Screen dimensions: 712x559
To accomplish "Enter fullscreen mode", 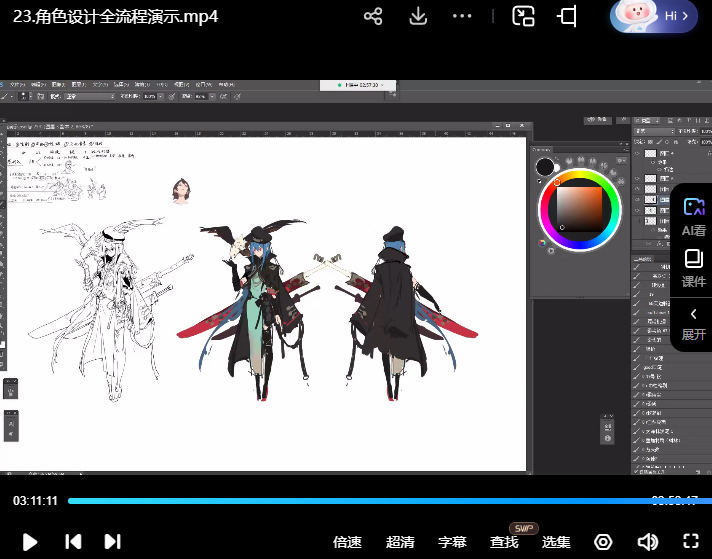I will [689, 542].
